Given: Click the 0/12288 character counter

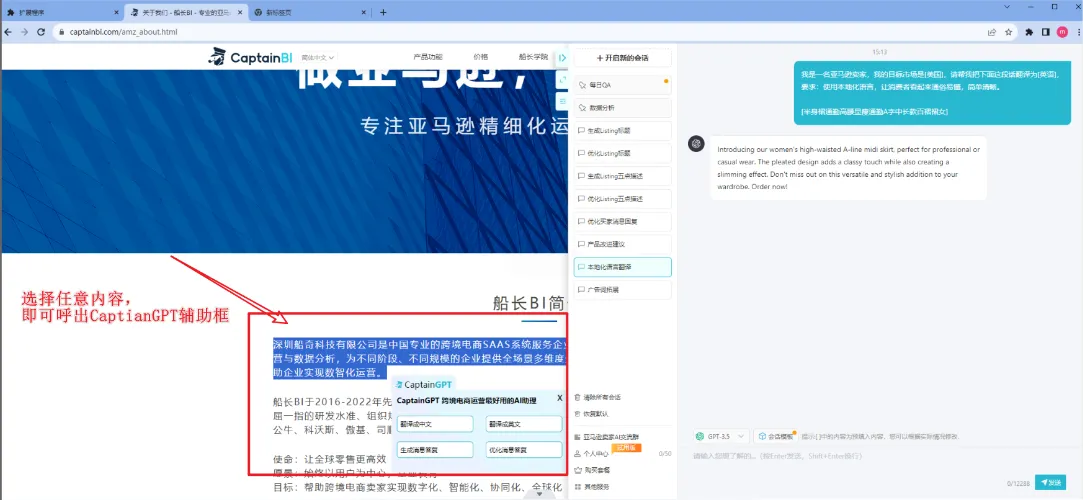Looking at the screenshot, I should (x=1019, y=483).
